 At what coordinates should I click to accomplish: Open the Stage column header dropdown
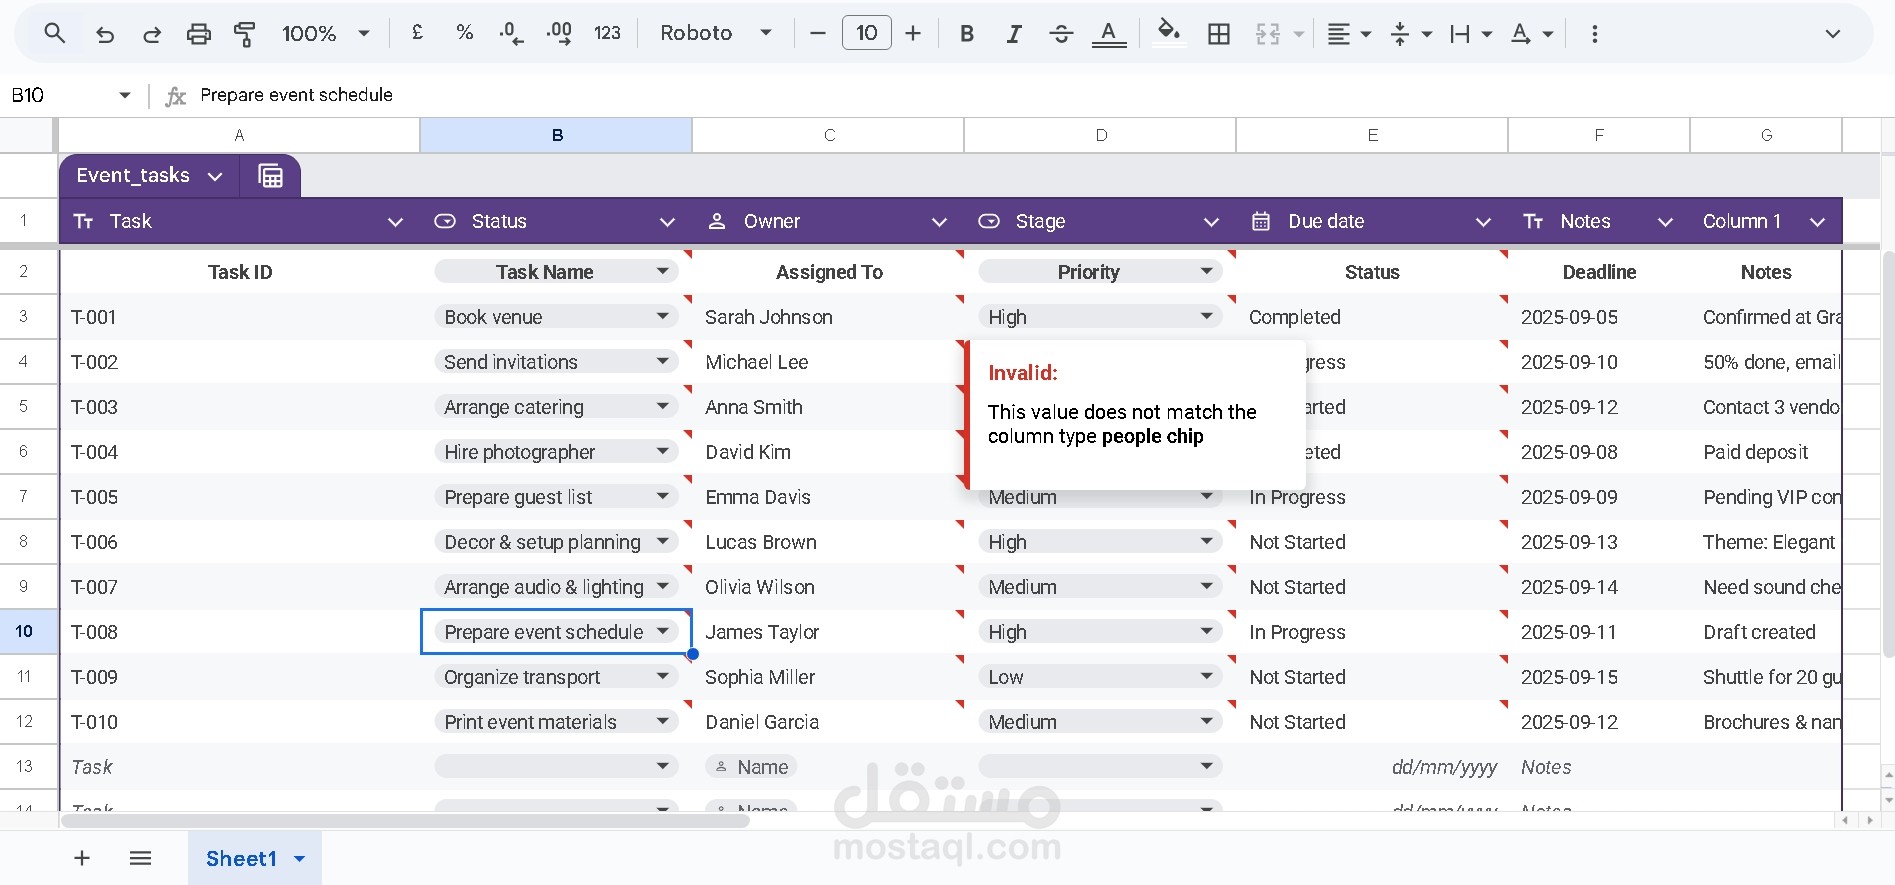(1211, 222)
